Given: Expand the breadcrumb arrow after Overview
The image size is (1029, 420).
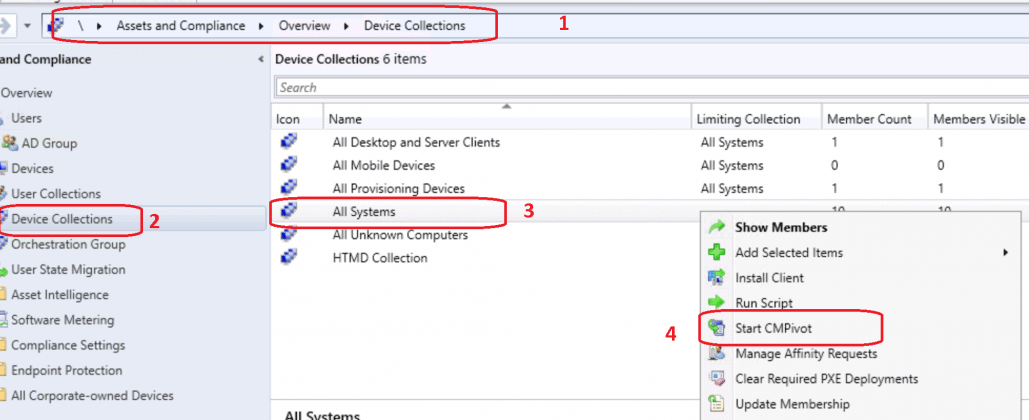Looking at the screenshot, I should click(347, 26).
